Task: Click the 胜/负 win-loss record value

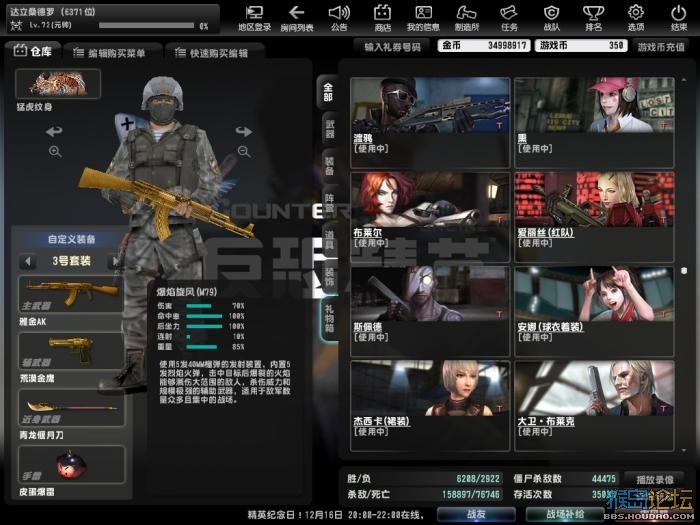Action: (478, 479)
